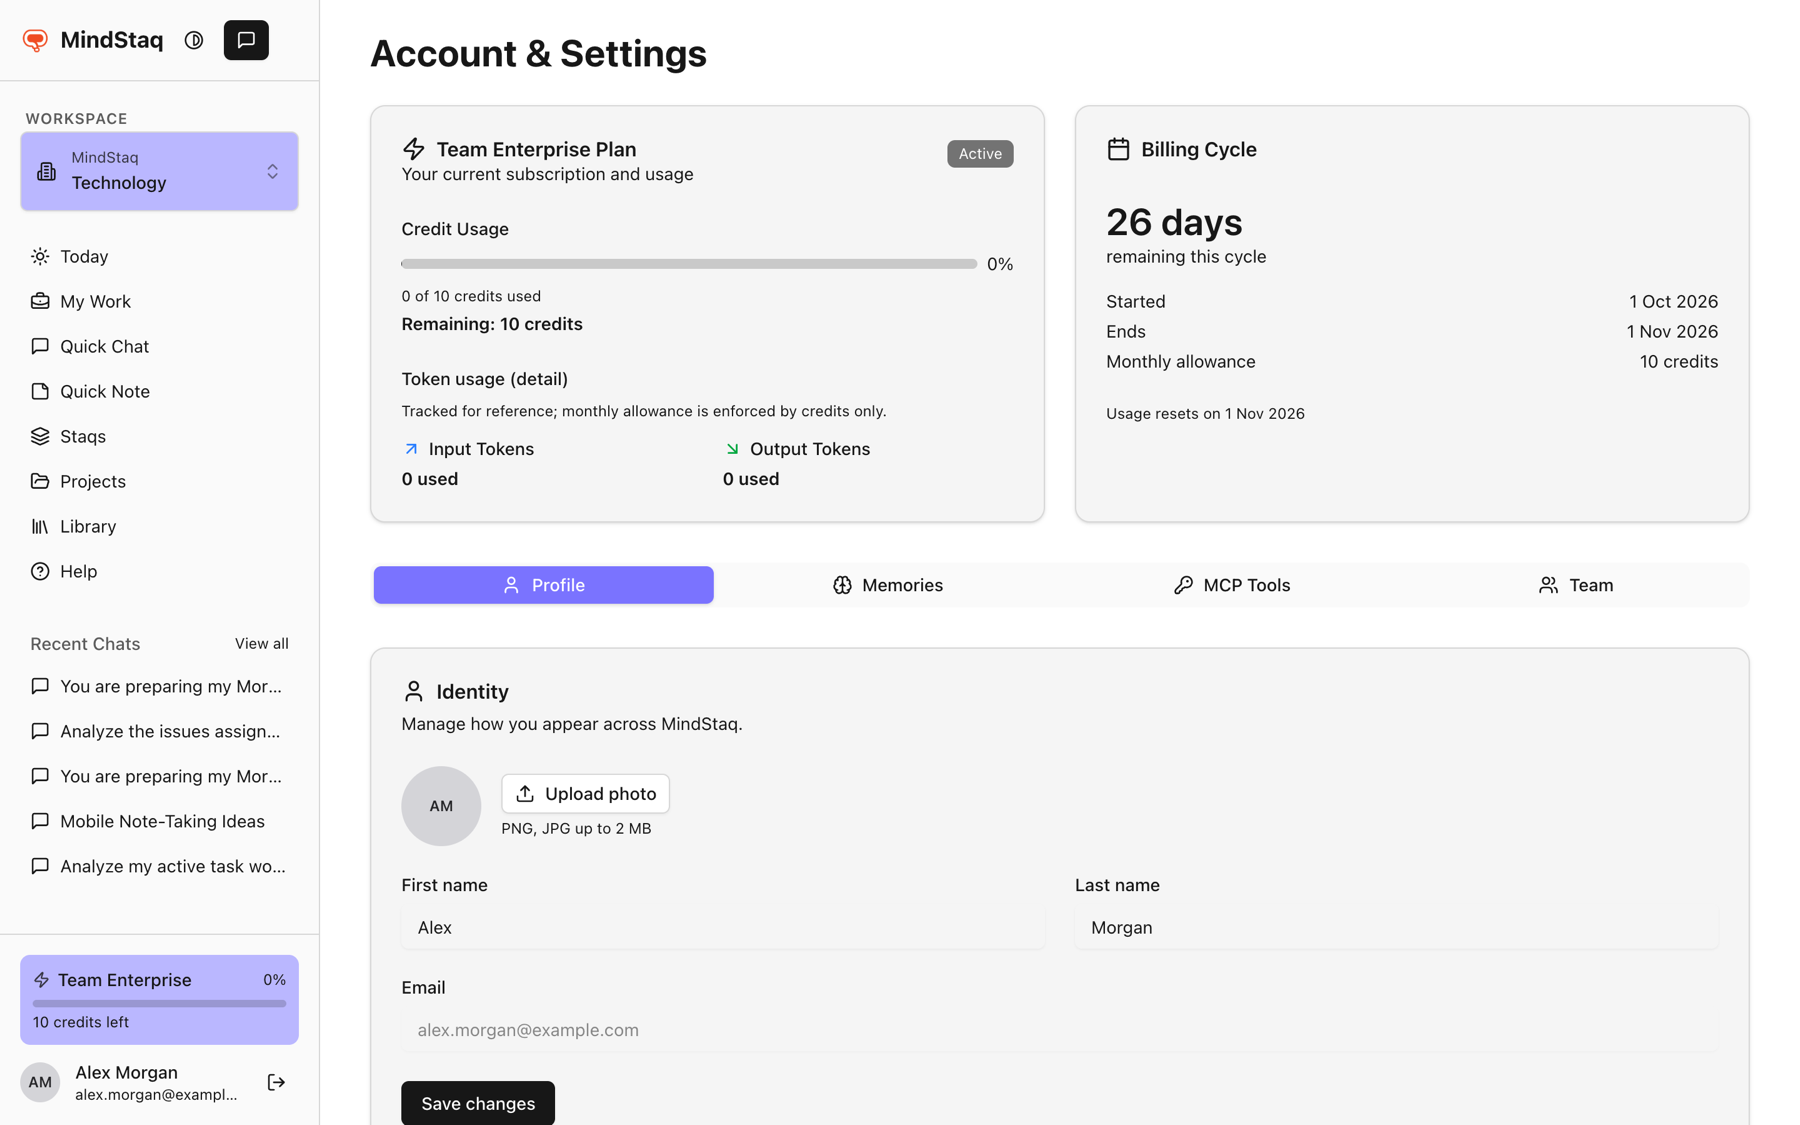Click the Email input field
Viewport: 1800px width, 1125px height.
1060,1030
